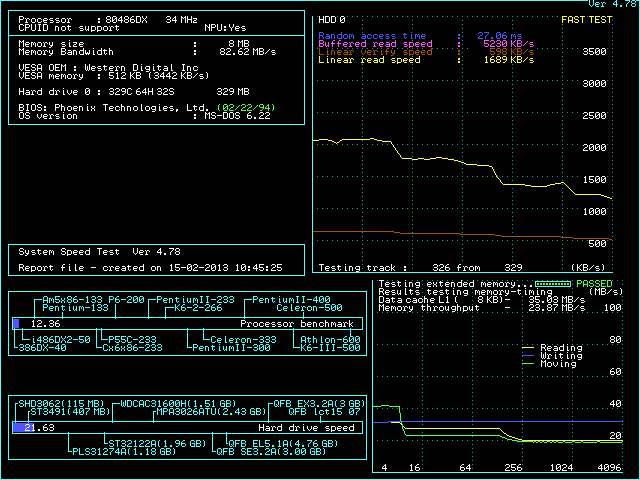Click the SHD3062(115 MB) drive reference
The height and width of the screenshot is (480, 640).
click(x=62, y=404)
